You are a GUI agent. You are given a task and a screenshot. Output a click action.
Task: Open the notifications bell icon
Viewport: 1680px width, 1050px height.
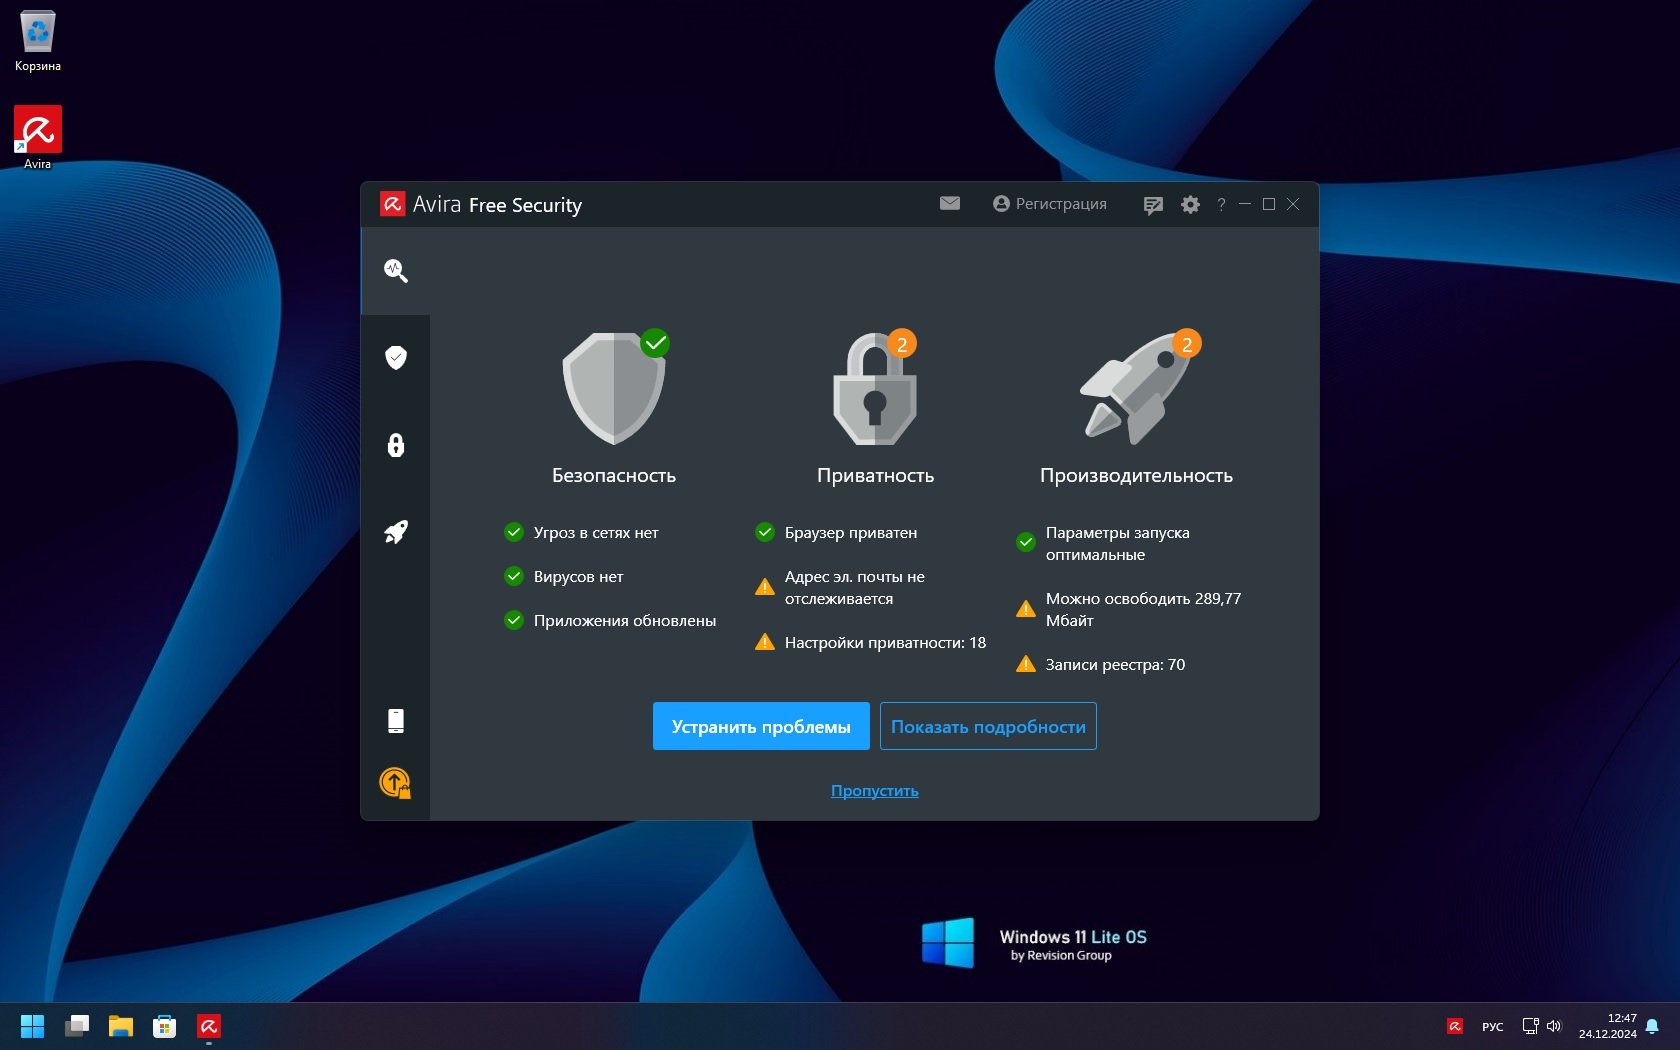pyautogui.click(x=1652, y=1026)
